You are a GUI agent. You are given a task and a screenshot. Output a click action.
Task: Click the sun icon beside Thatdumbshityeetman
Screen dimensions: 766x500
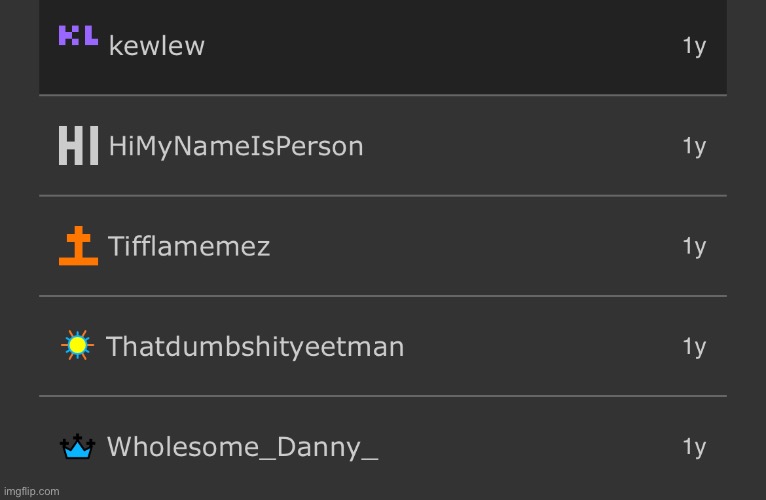point(77,345)
